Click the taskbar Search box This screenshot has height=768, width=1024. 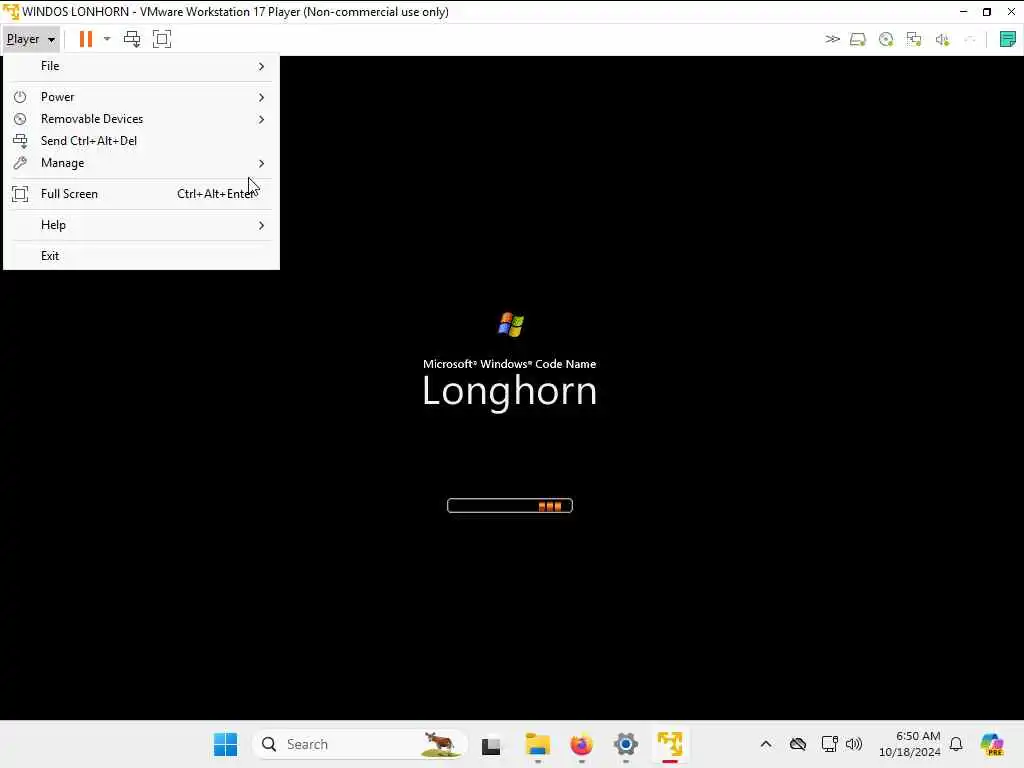359,744
